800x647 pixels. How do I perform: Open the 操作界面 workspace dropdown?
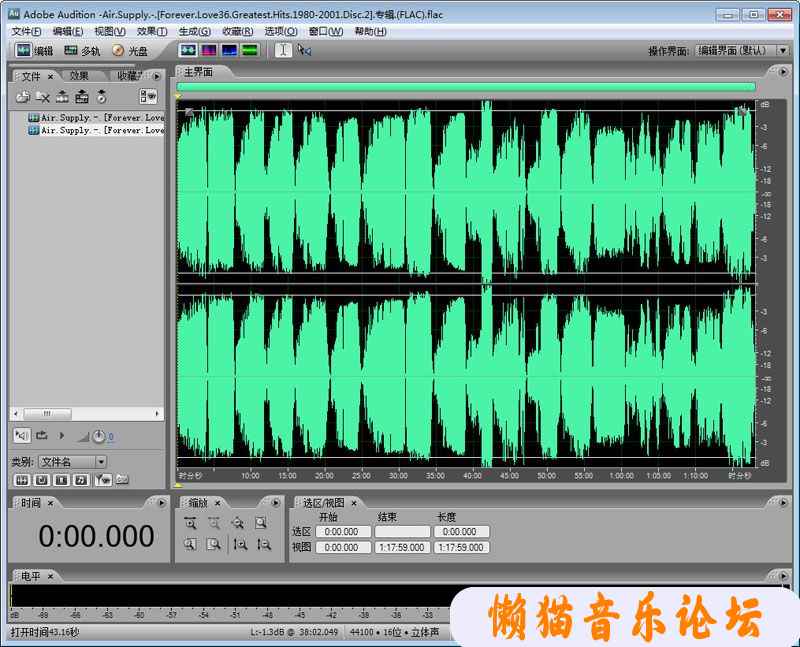742,51
